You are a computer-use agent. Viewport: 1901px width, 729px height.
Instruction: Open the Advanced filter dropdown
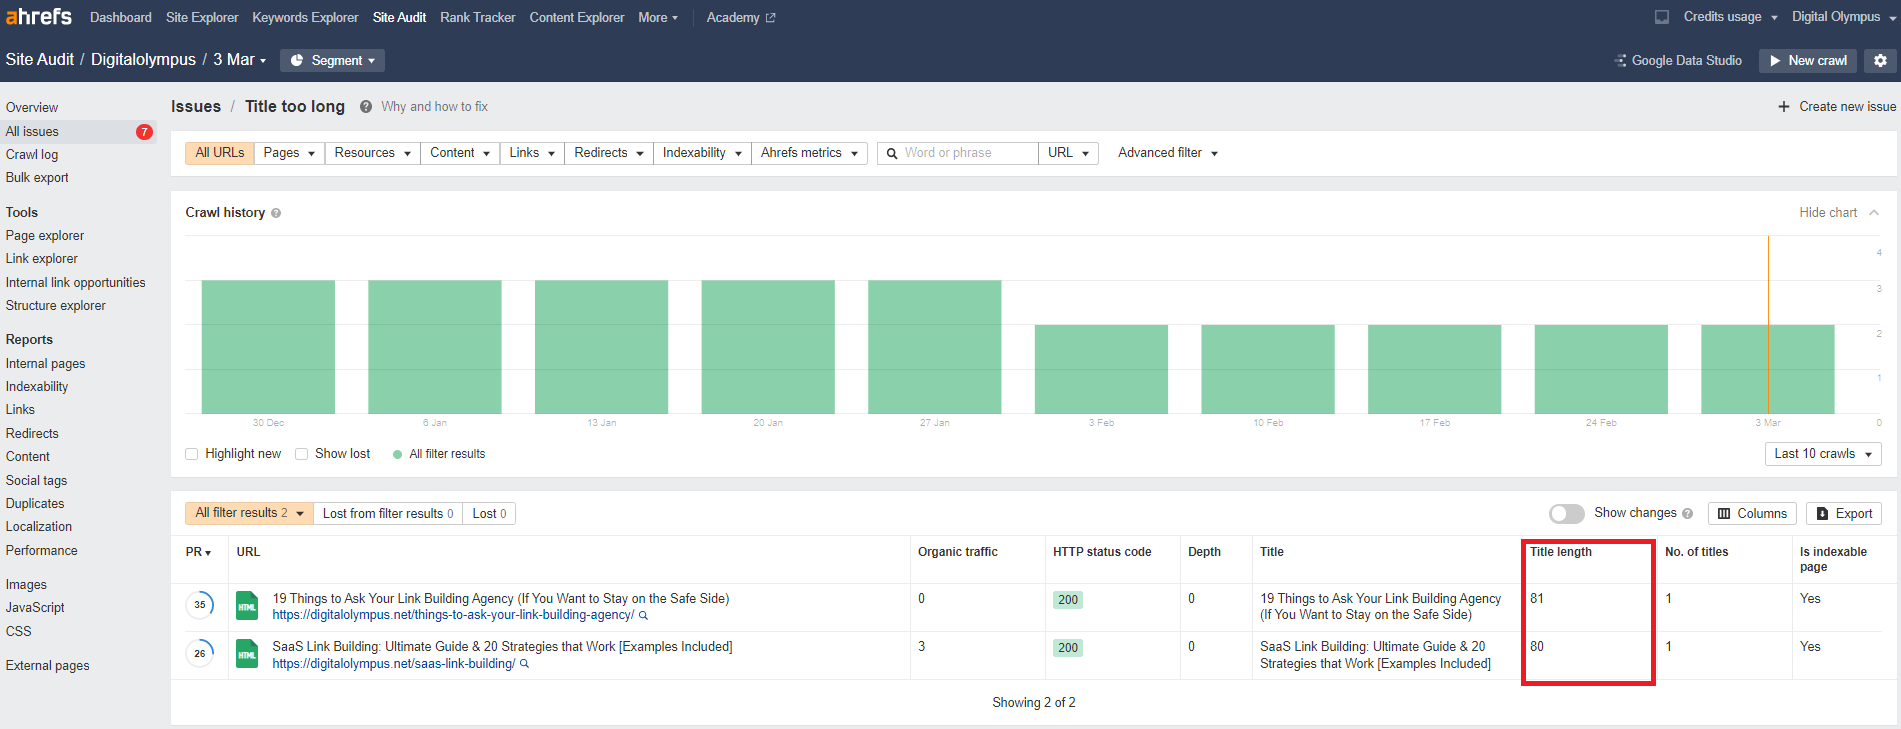click(1168, 153)
